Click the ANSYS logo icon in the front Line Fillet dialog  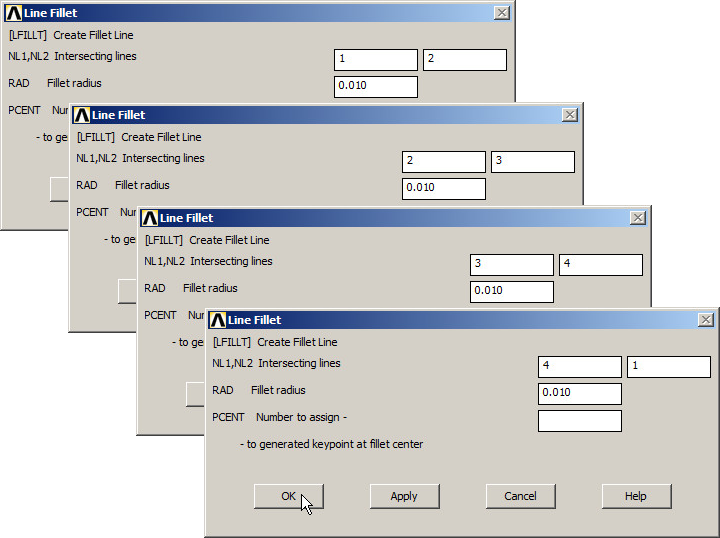(217, 320)
